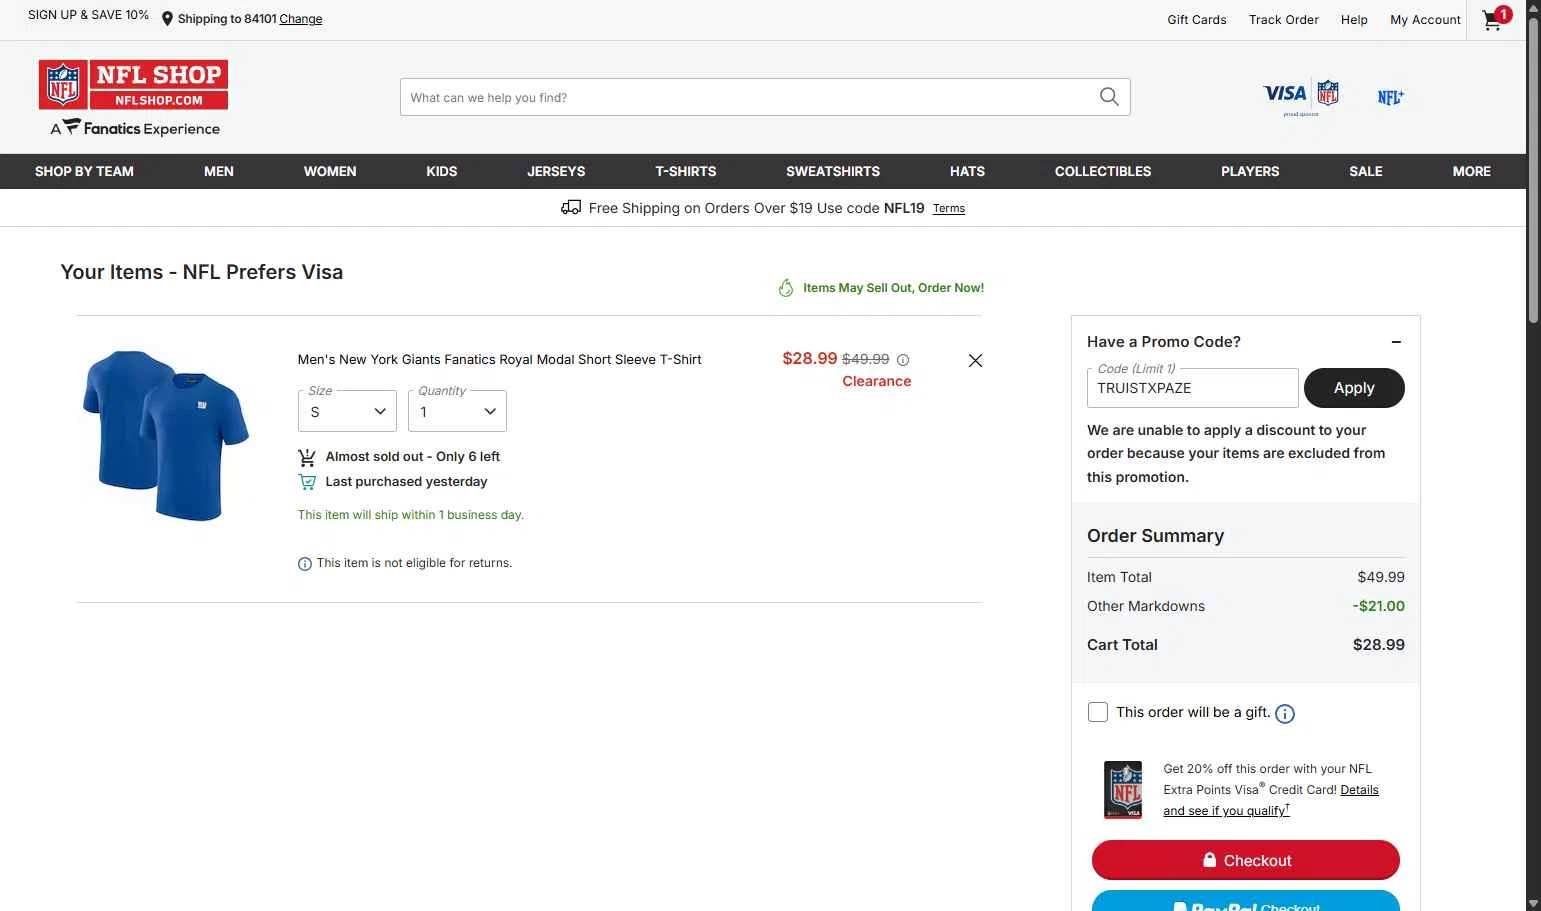Click Change shipping zip link
Screen dimensions: 1541x911
(x=301, y=19)
